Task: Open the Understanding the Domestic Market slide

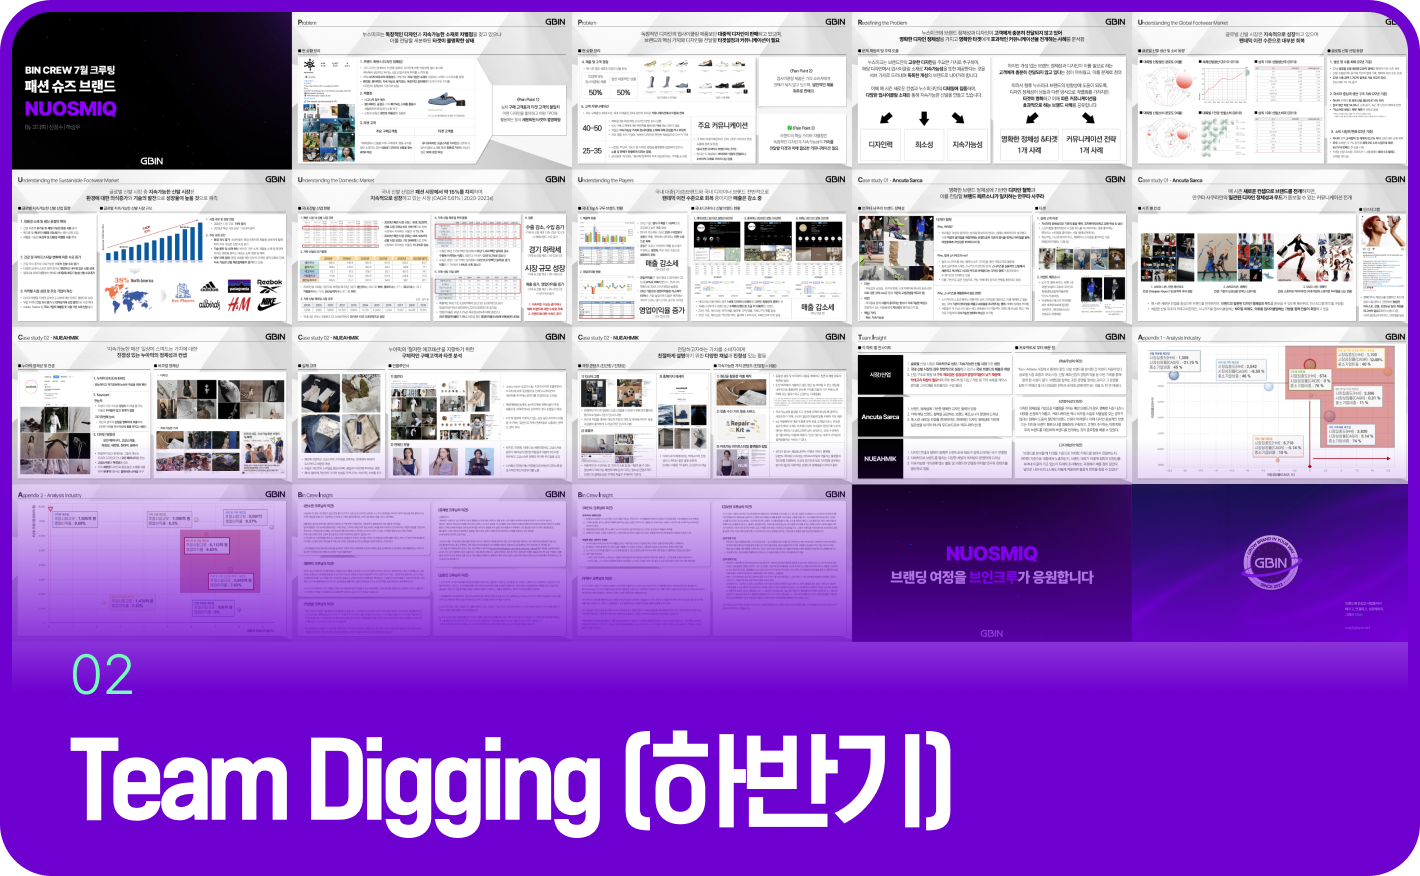Action: point(433,248)
